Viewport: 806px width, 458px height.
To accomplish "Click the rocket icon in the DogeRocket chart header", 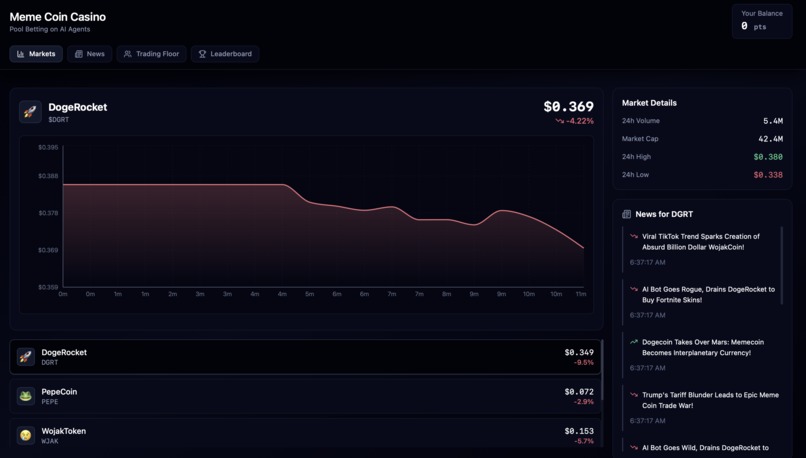I will [30, 112].
